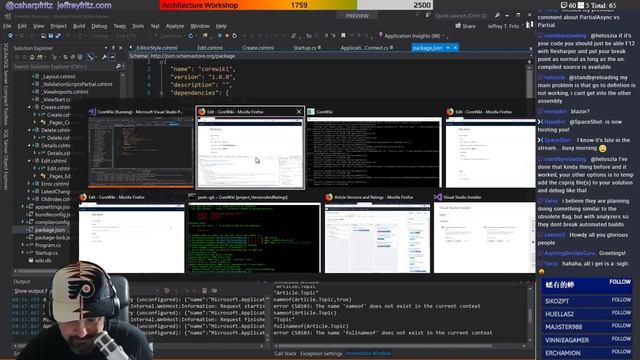Collapse the Delete.cshtml tree node

pyautogui.click(x=29, y=130)
